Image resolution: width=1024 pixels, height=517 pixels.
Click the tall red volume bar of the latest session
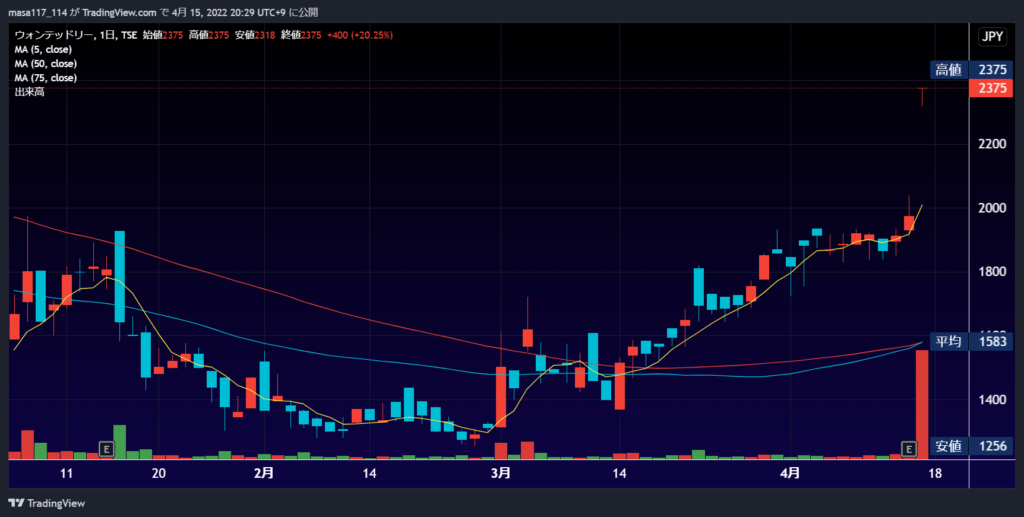coord(921,405)
